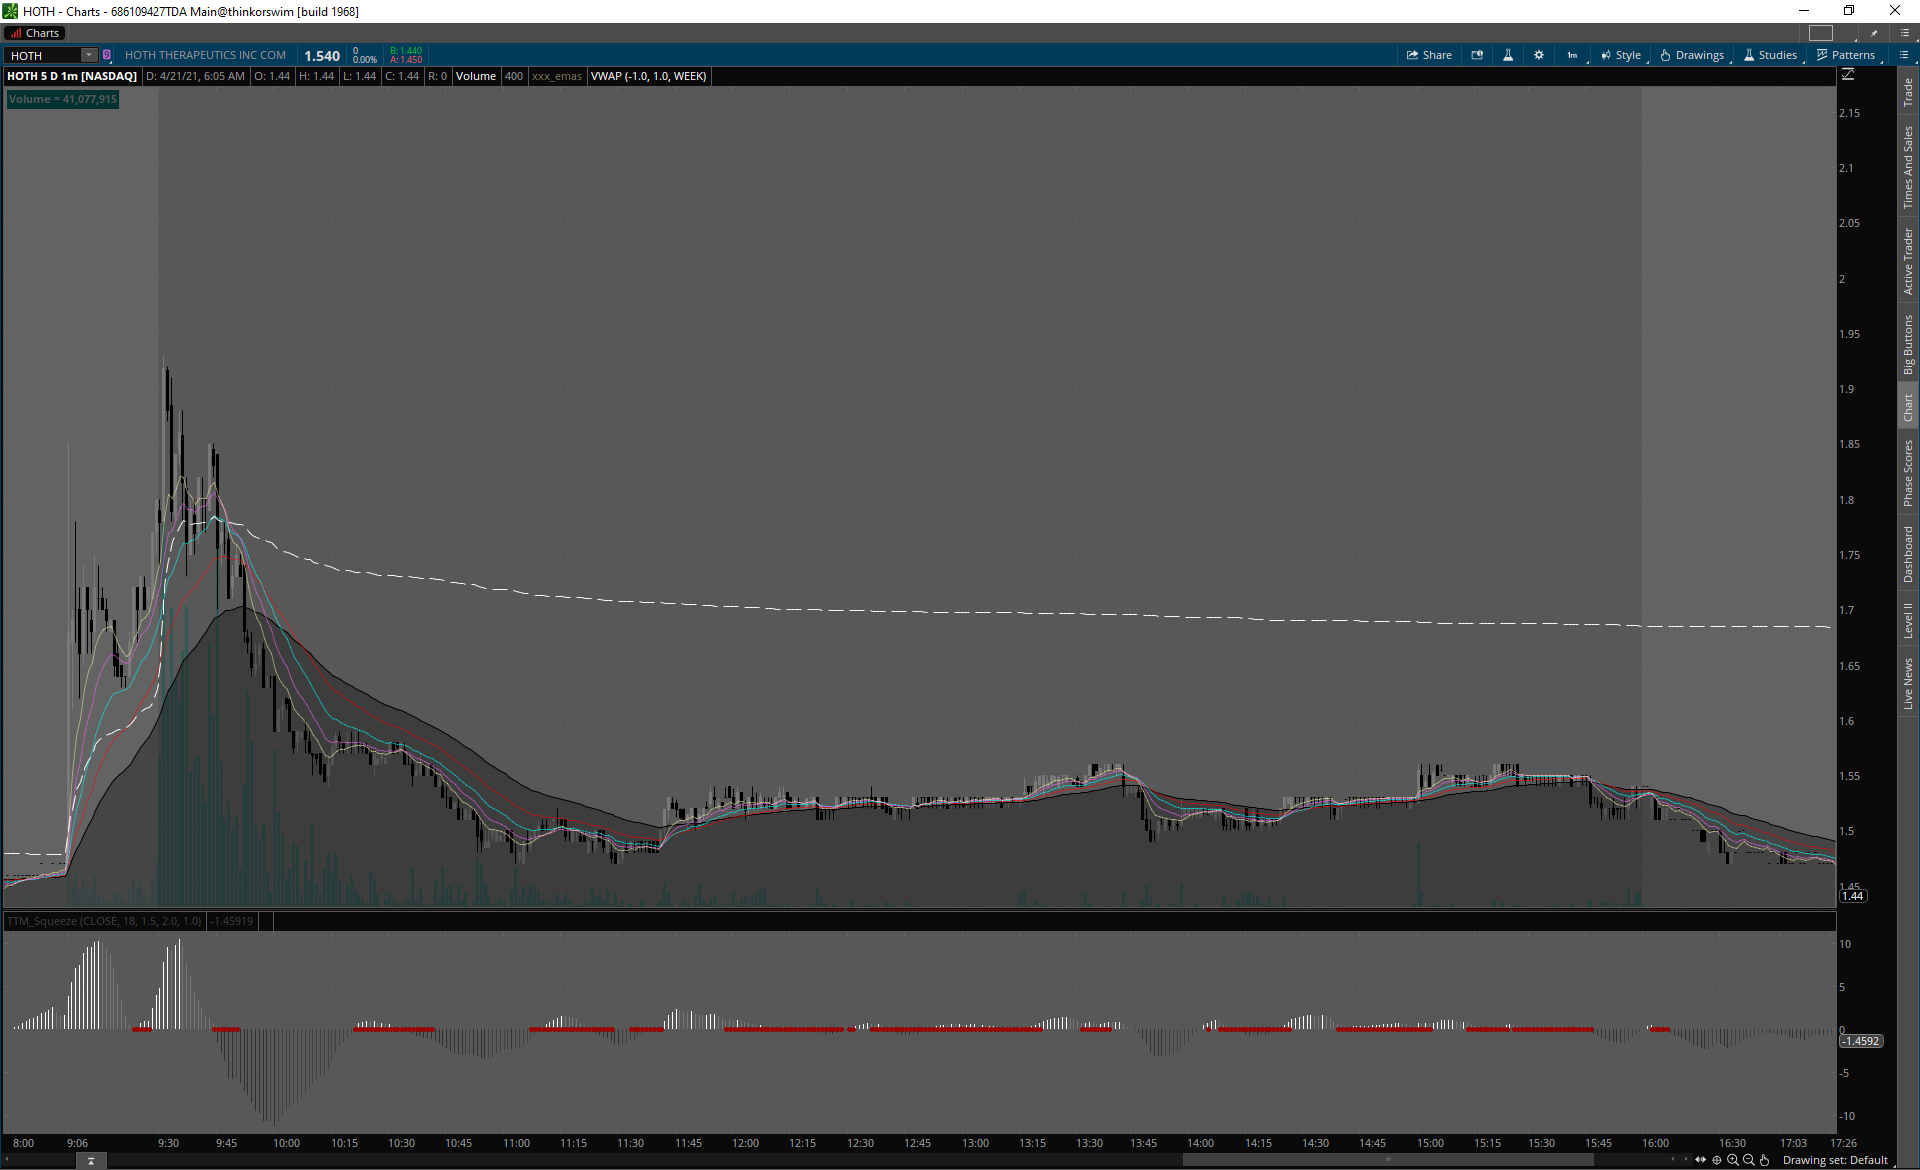This screenshot has height=1170, width=1920.
Task: Toggle price axis auto-scale icon
Action: 1848,75
